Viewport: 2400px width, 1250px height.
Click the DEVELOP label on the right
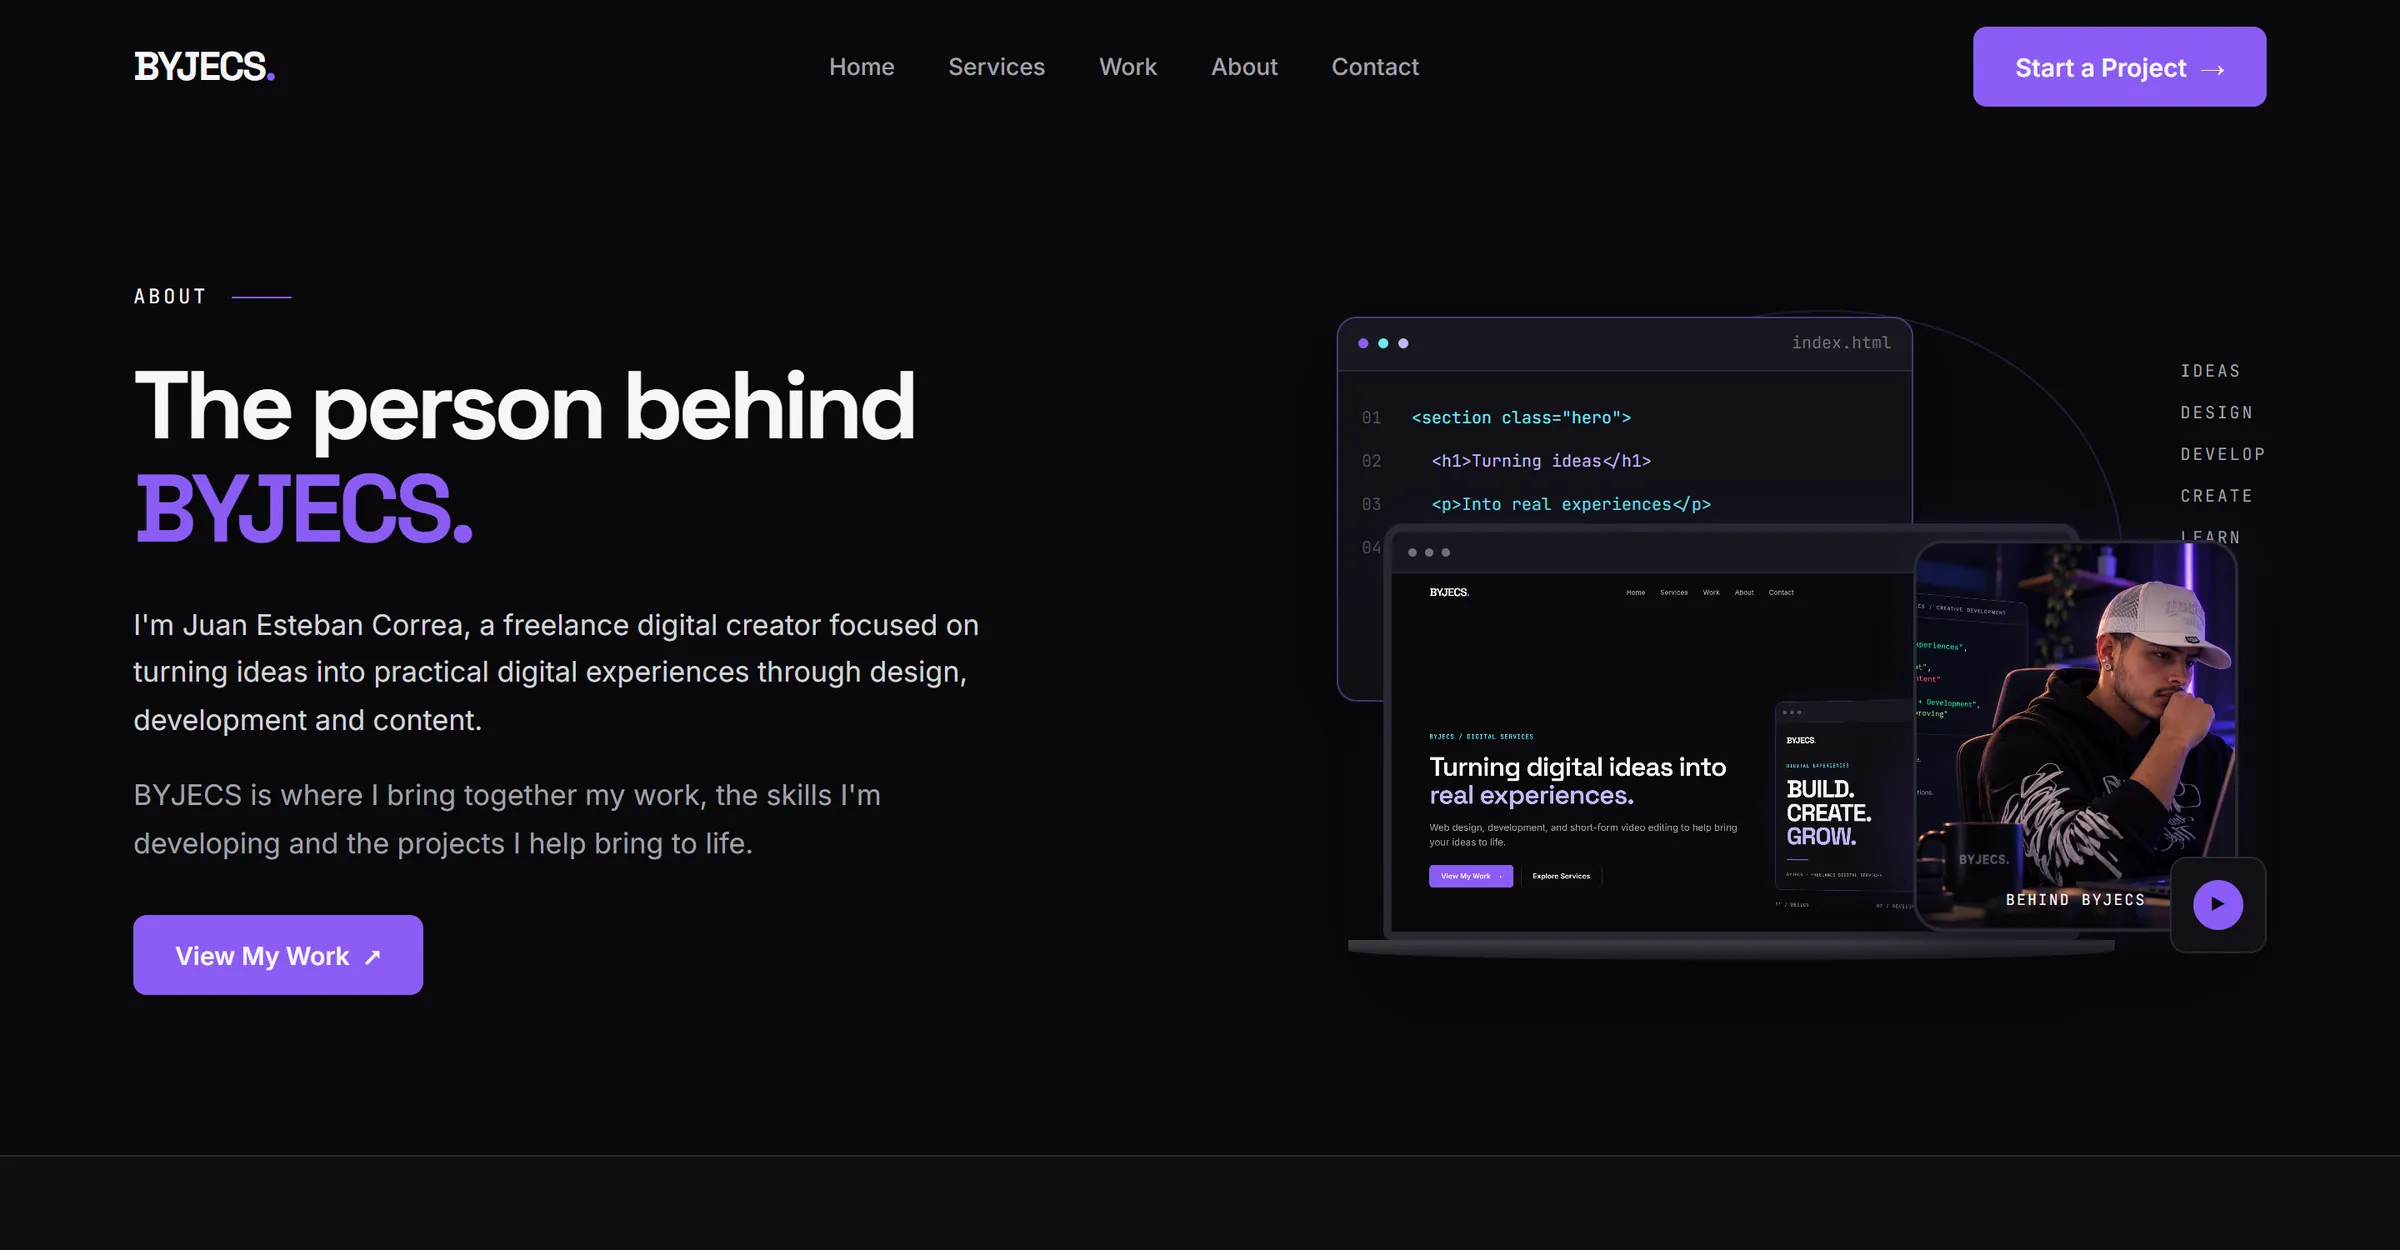point(2222,454)
